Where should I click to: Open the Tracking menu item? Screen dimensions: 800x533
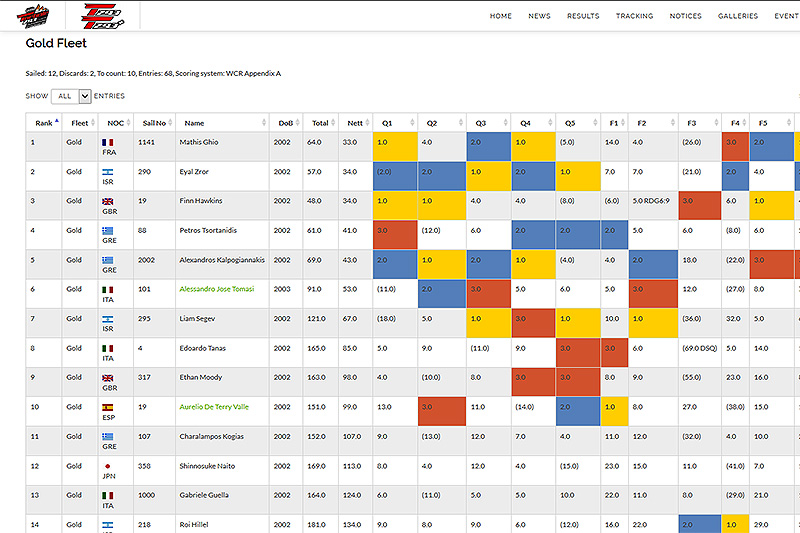coord(634,16)
